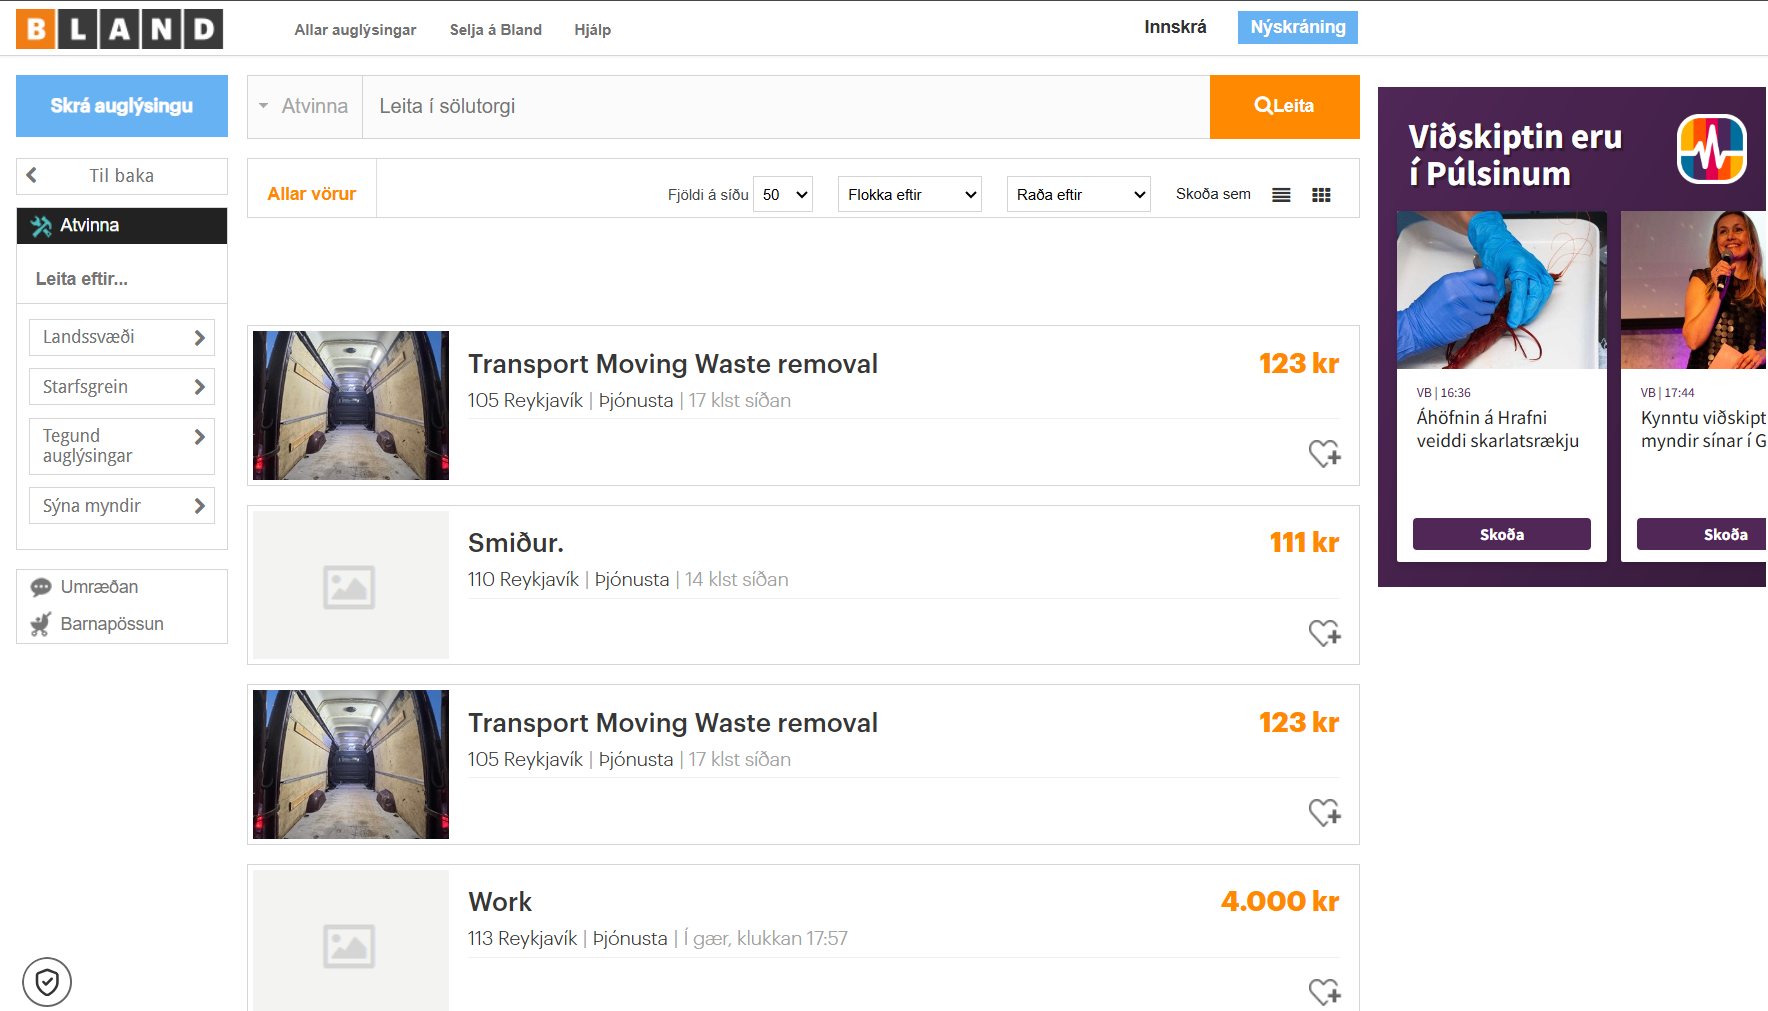Click the 110 Reykjavík location text

[x=523, y=580]
